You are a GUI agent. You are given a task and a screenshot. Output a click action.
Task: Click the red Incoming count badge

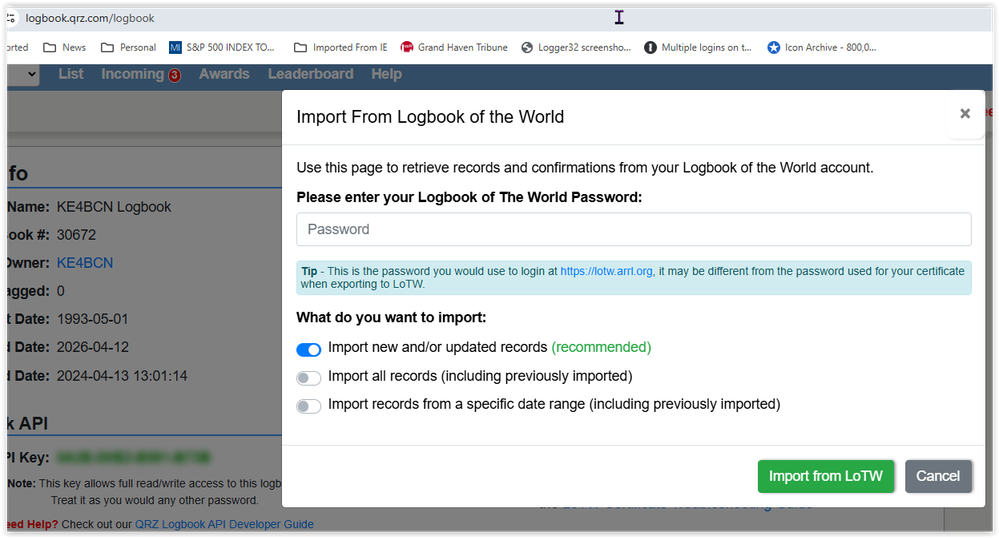pos(175,76)
